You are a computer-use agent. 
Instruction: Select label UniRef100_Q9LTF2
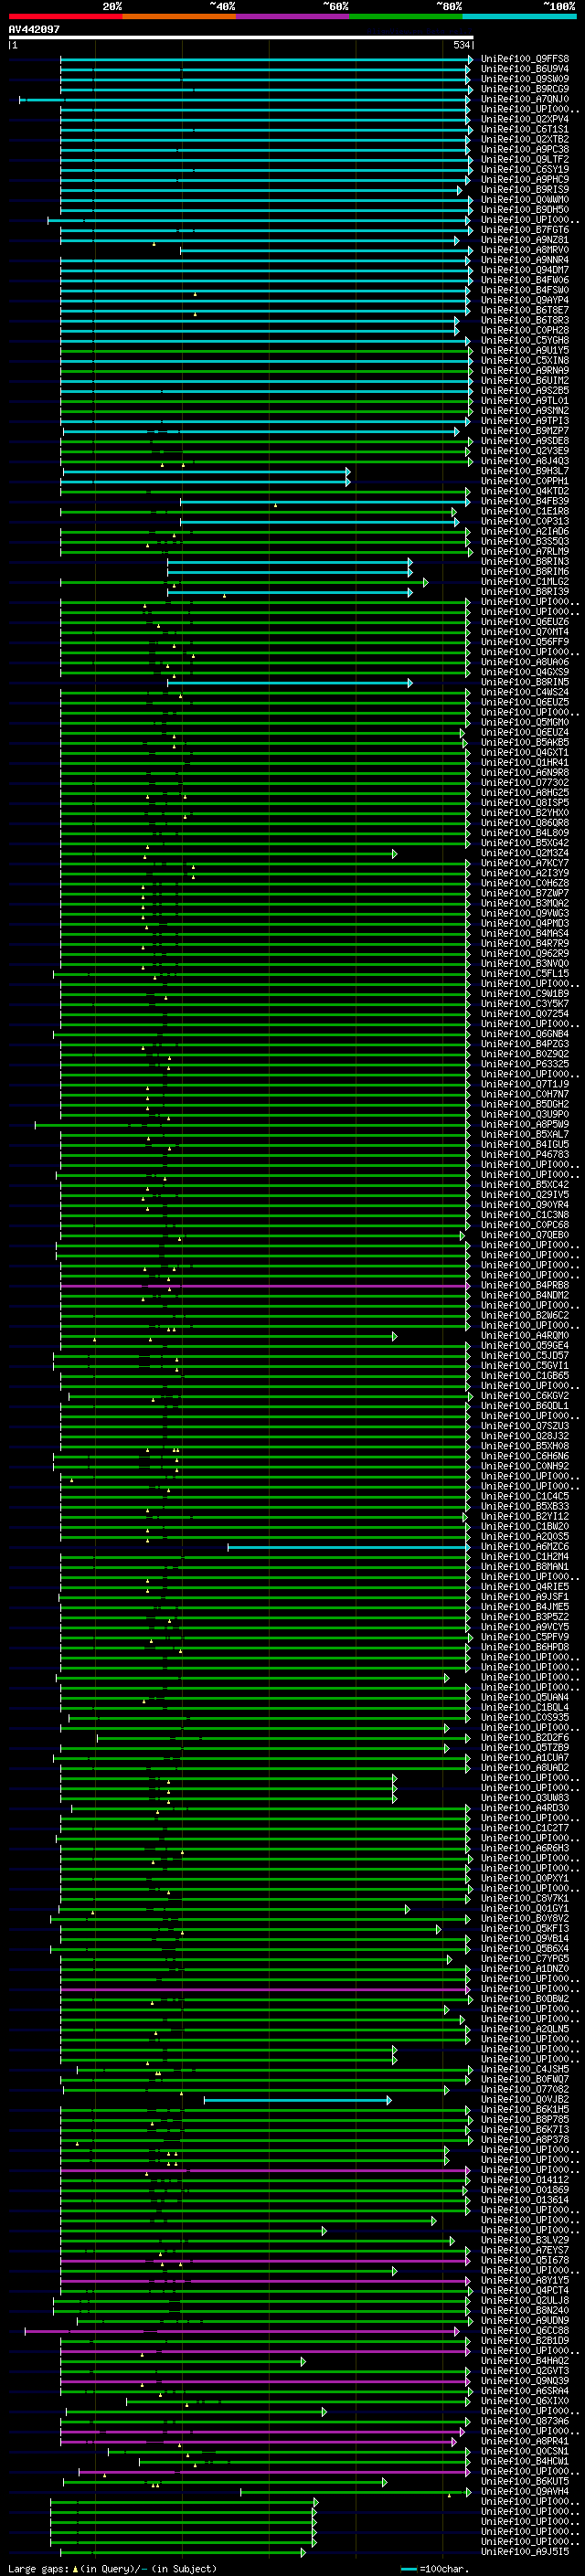(x=525, y=159)
